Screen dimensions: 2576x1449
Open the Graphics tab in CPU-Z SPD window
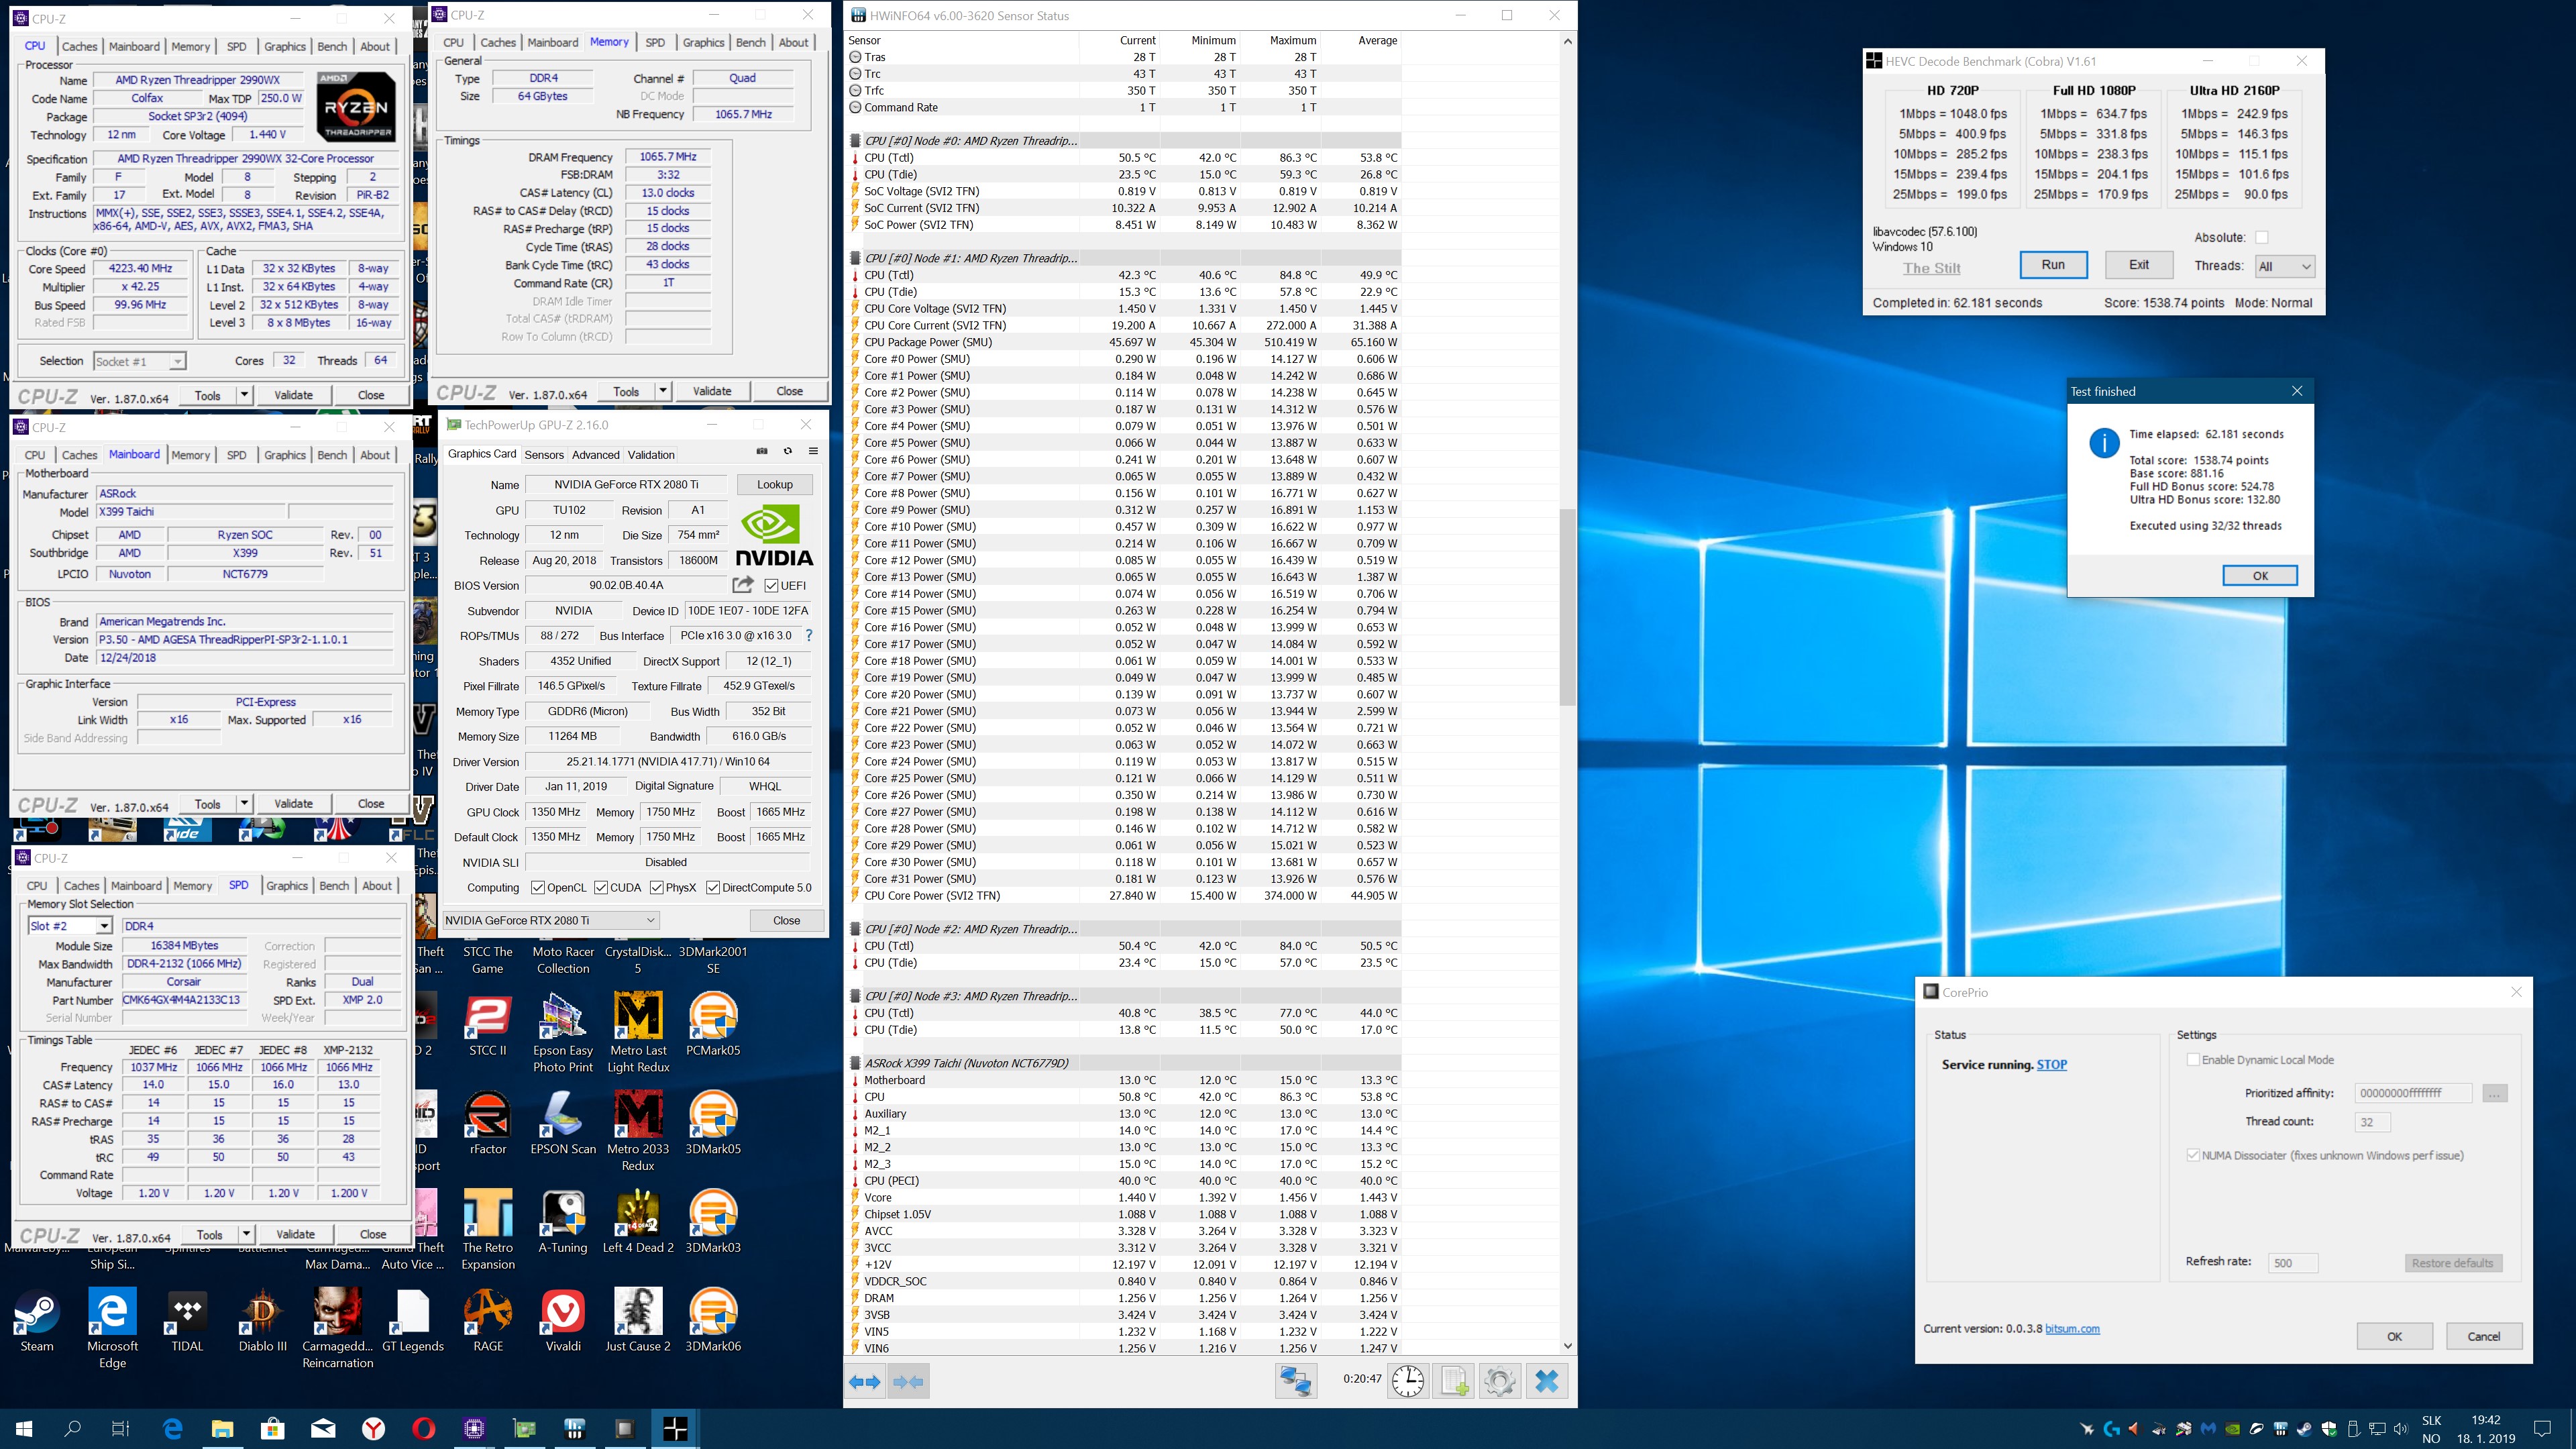point(287,885)
